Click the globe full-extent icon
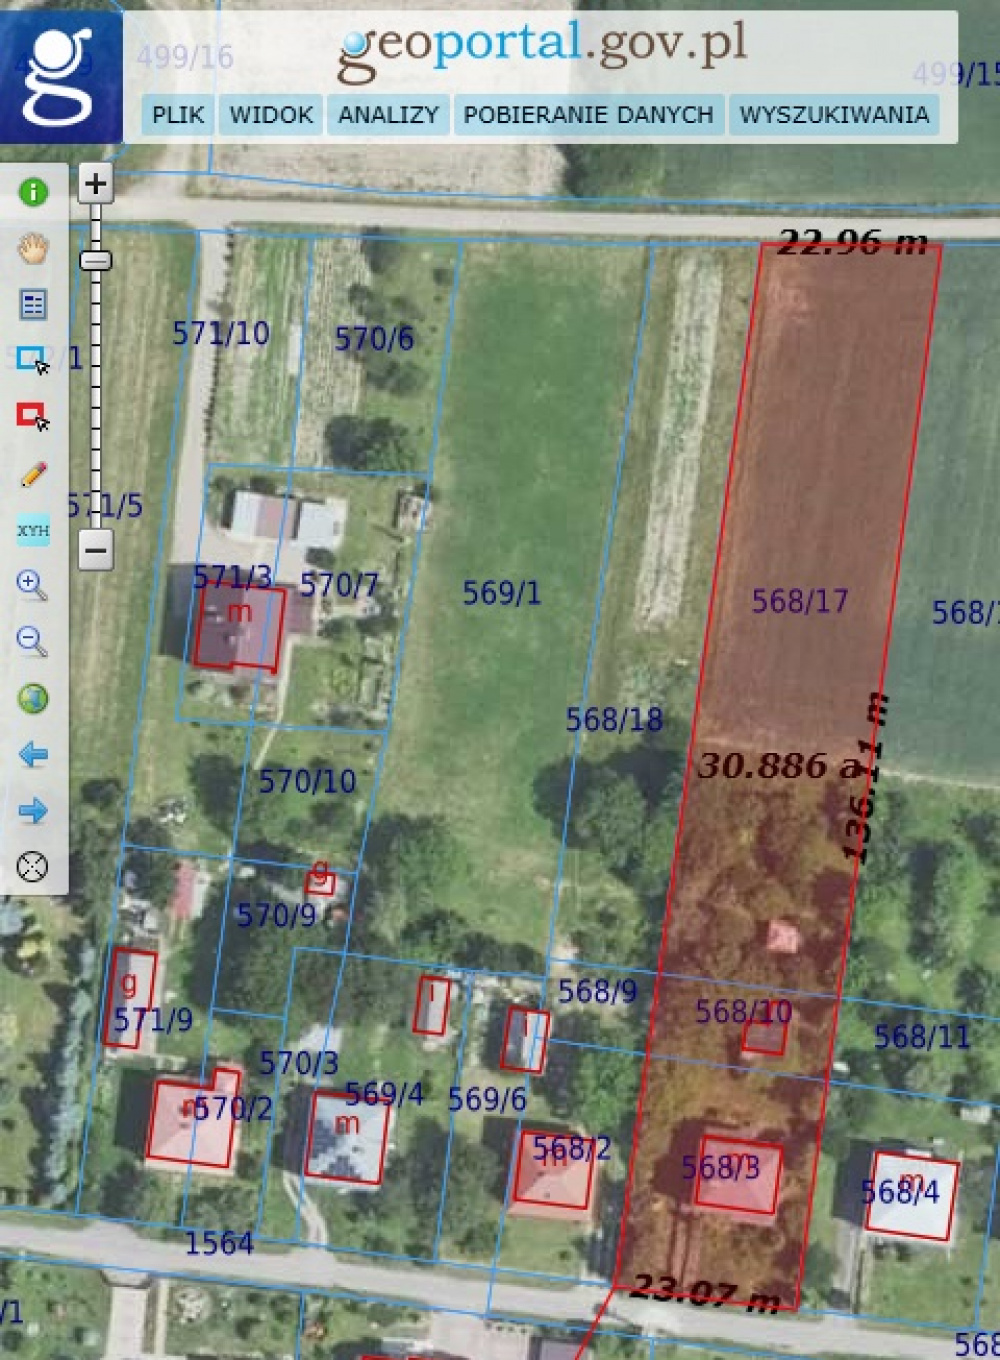1000x1360 pixels. pyautogui.click(x=33, y=698)
